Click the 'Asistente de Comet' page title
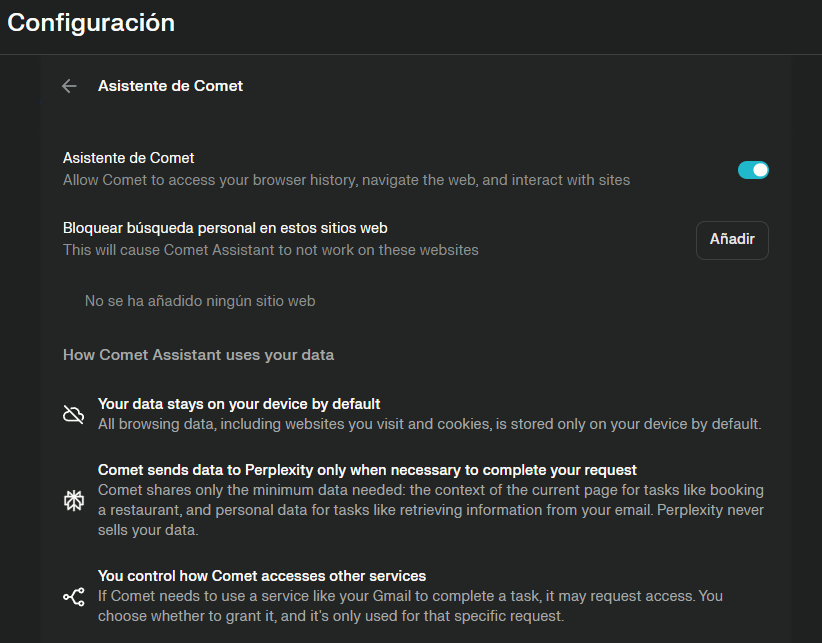Screen dimensions: 822x643 [170, 86]
